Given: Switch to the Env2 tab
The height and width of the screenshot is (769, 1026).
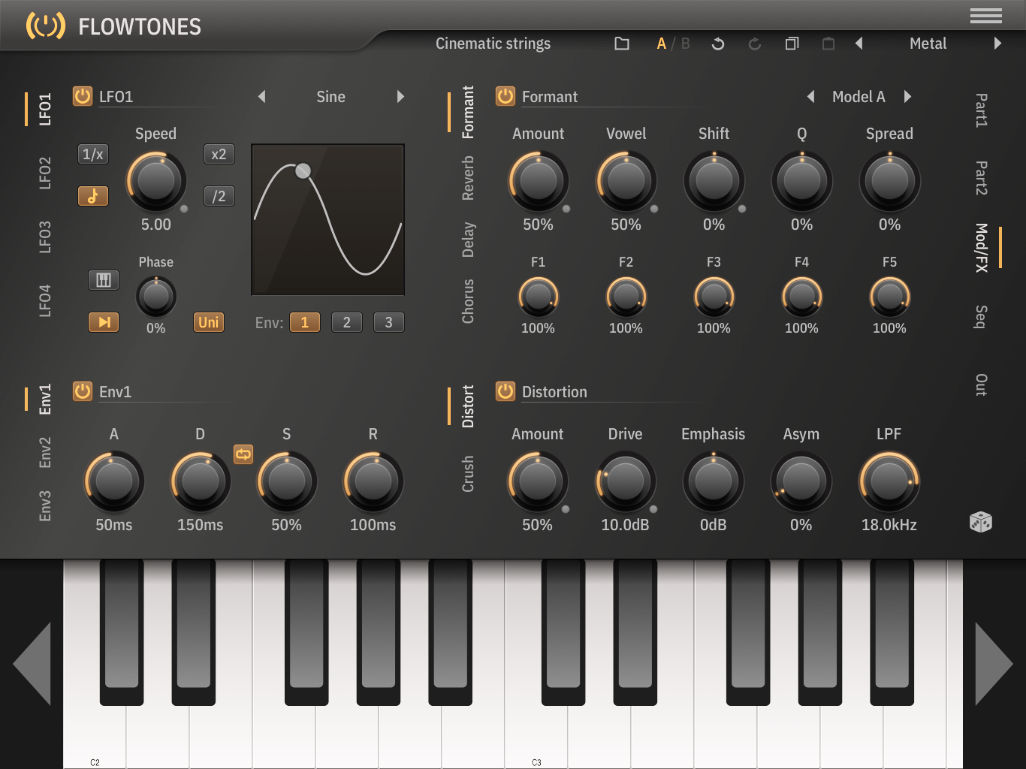Looking at the screenshot, I should coord(44,452).
